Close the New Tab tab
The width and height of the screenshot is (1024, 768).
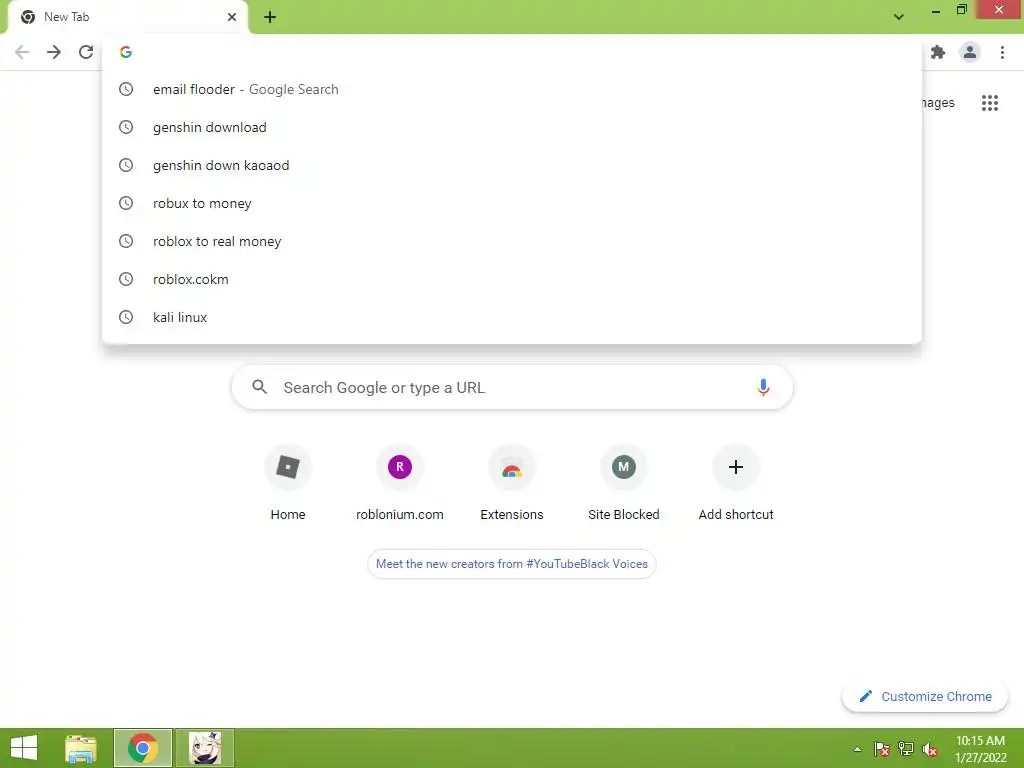(x=232, y=17)
